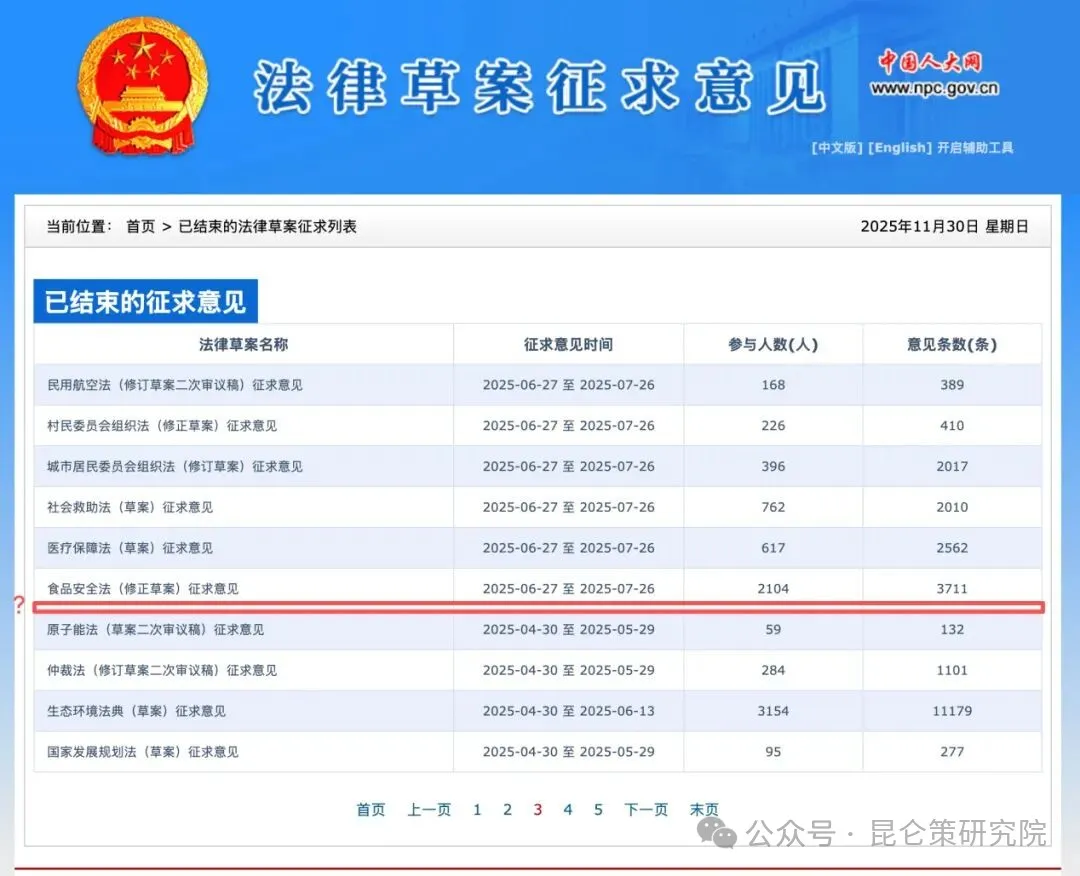
Task: Jump to 末页 last page
Action: (x=704, y=810)
